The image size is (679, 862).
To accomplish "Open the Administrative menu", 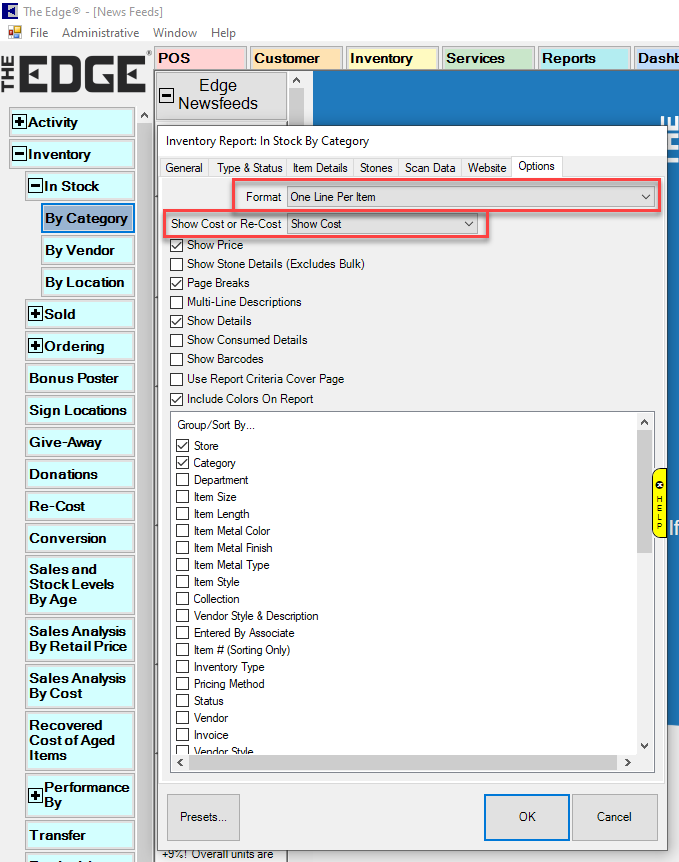I will click(x=100, y=33).
